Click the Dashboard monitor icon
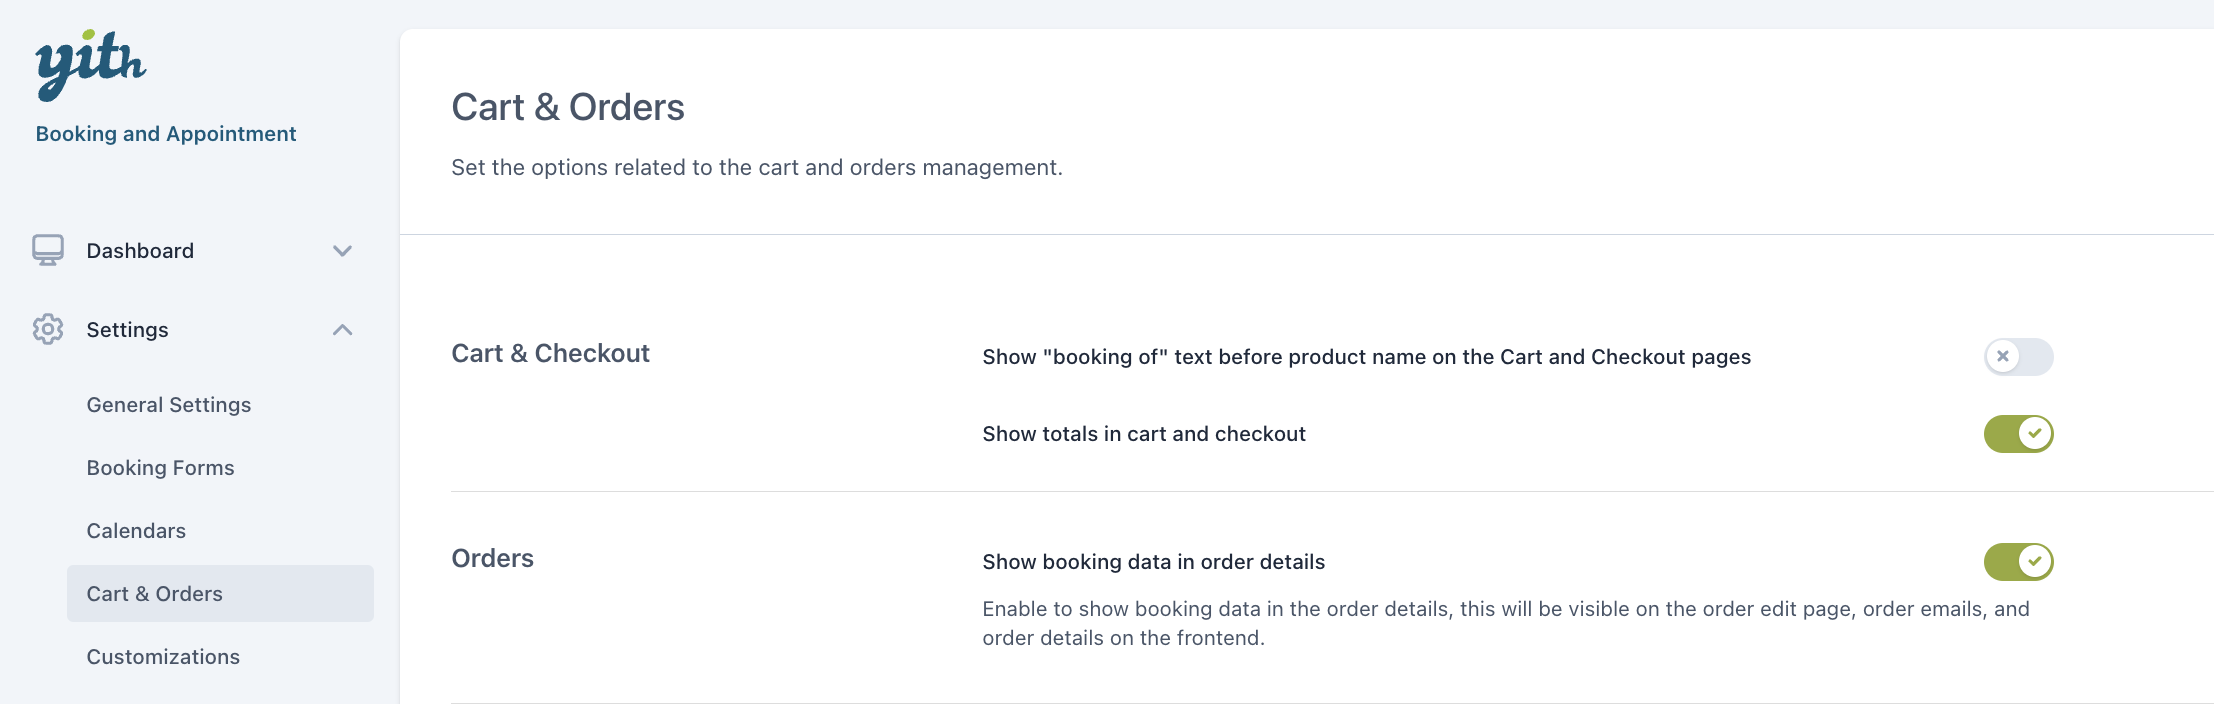This screenshot has width=2214, height=704. pyautogui.click(x=47, y=250)
